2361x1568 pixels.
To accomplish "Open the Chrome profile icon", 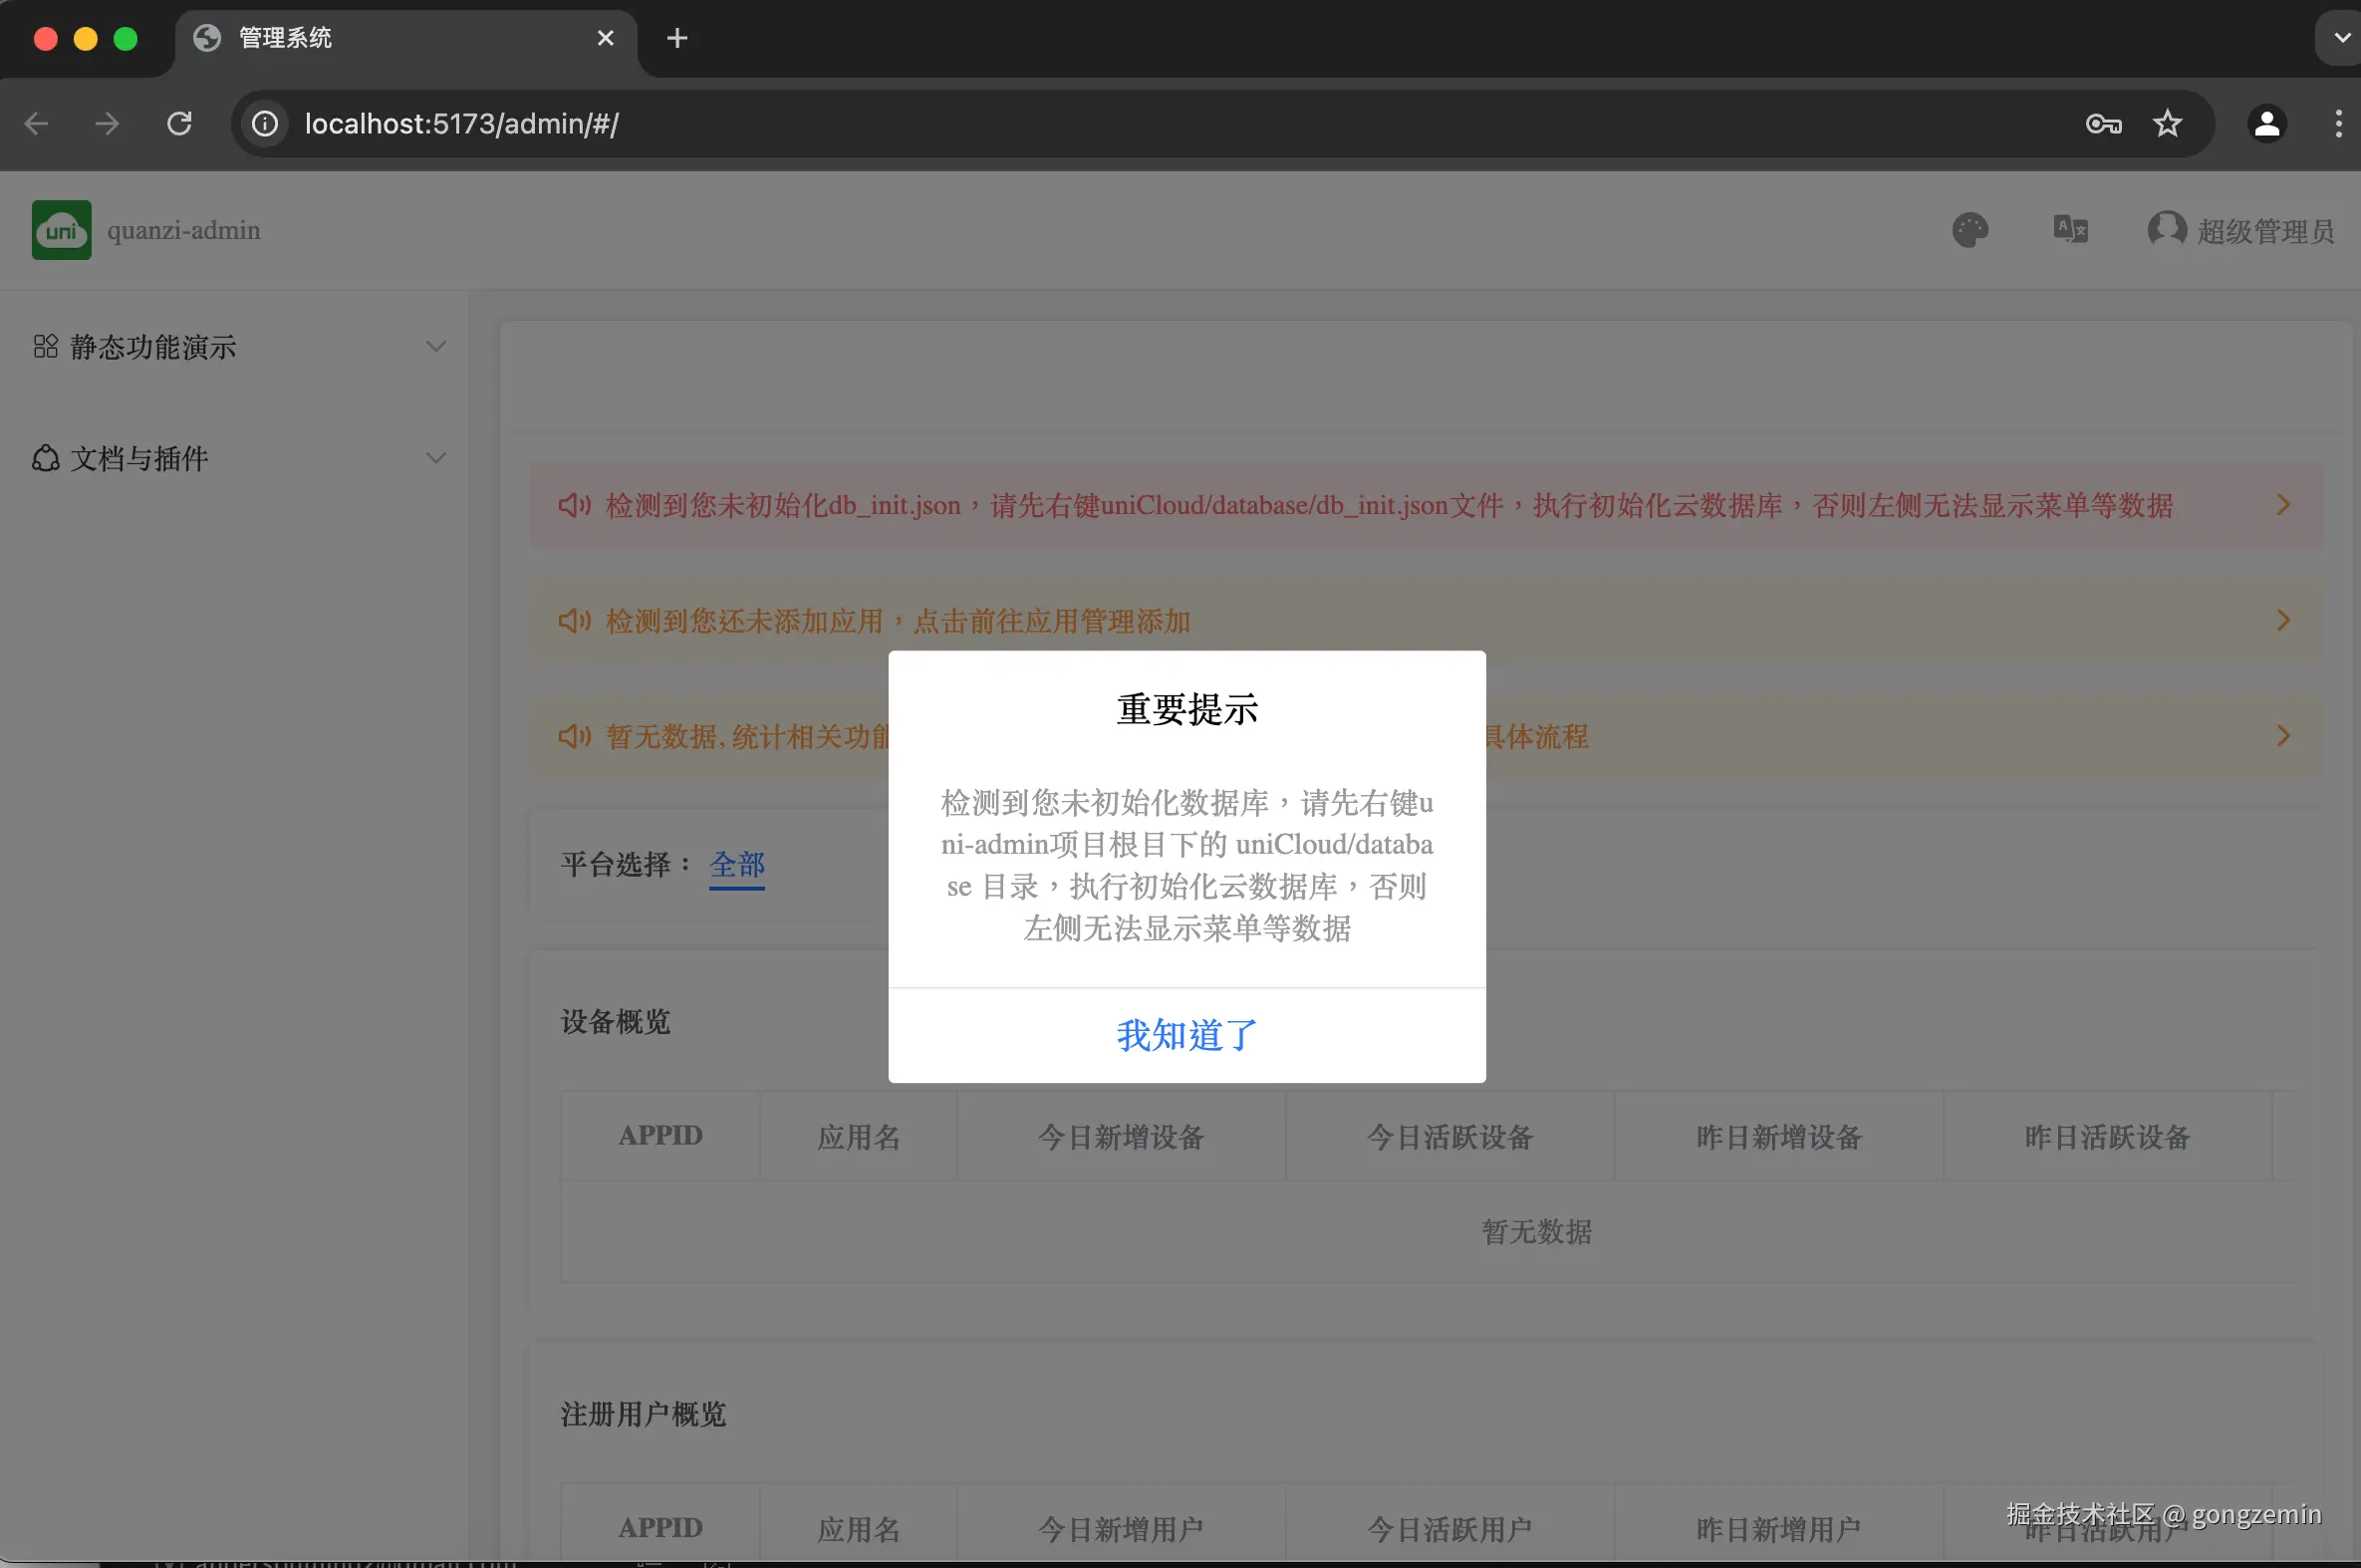I will [x=2266, y=124].
